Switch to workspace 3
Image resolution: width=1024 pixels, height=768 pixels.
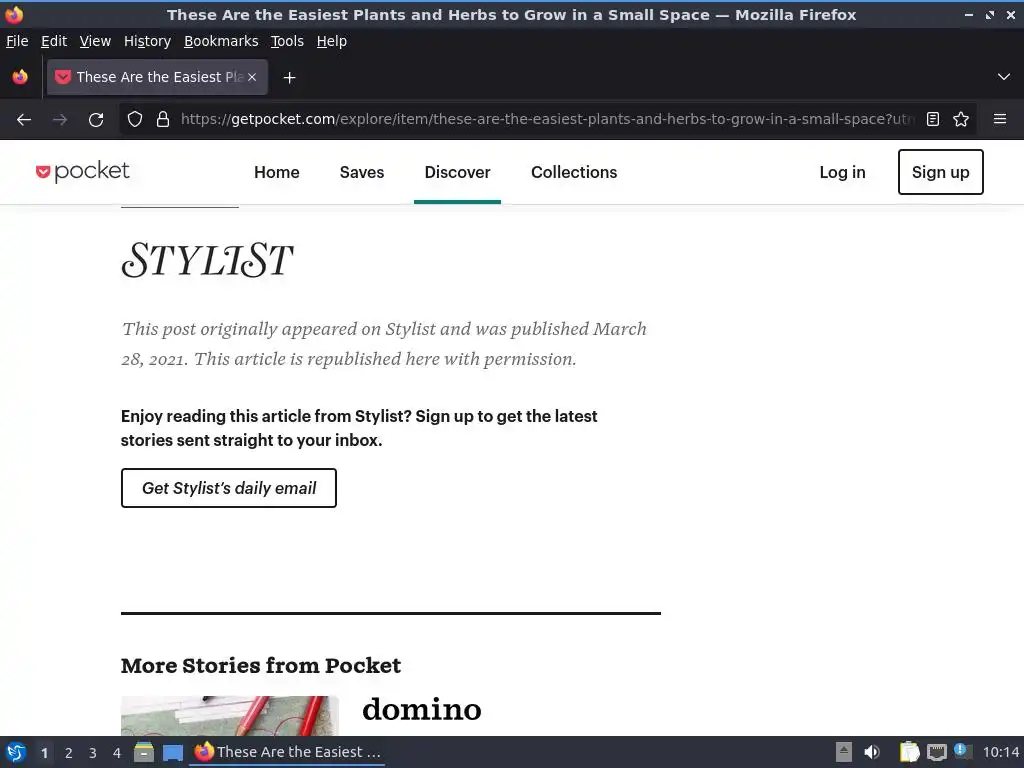click(x=93, y=753)
